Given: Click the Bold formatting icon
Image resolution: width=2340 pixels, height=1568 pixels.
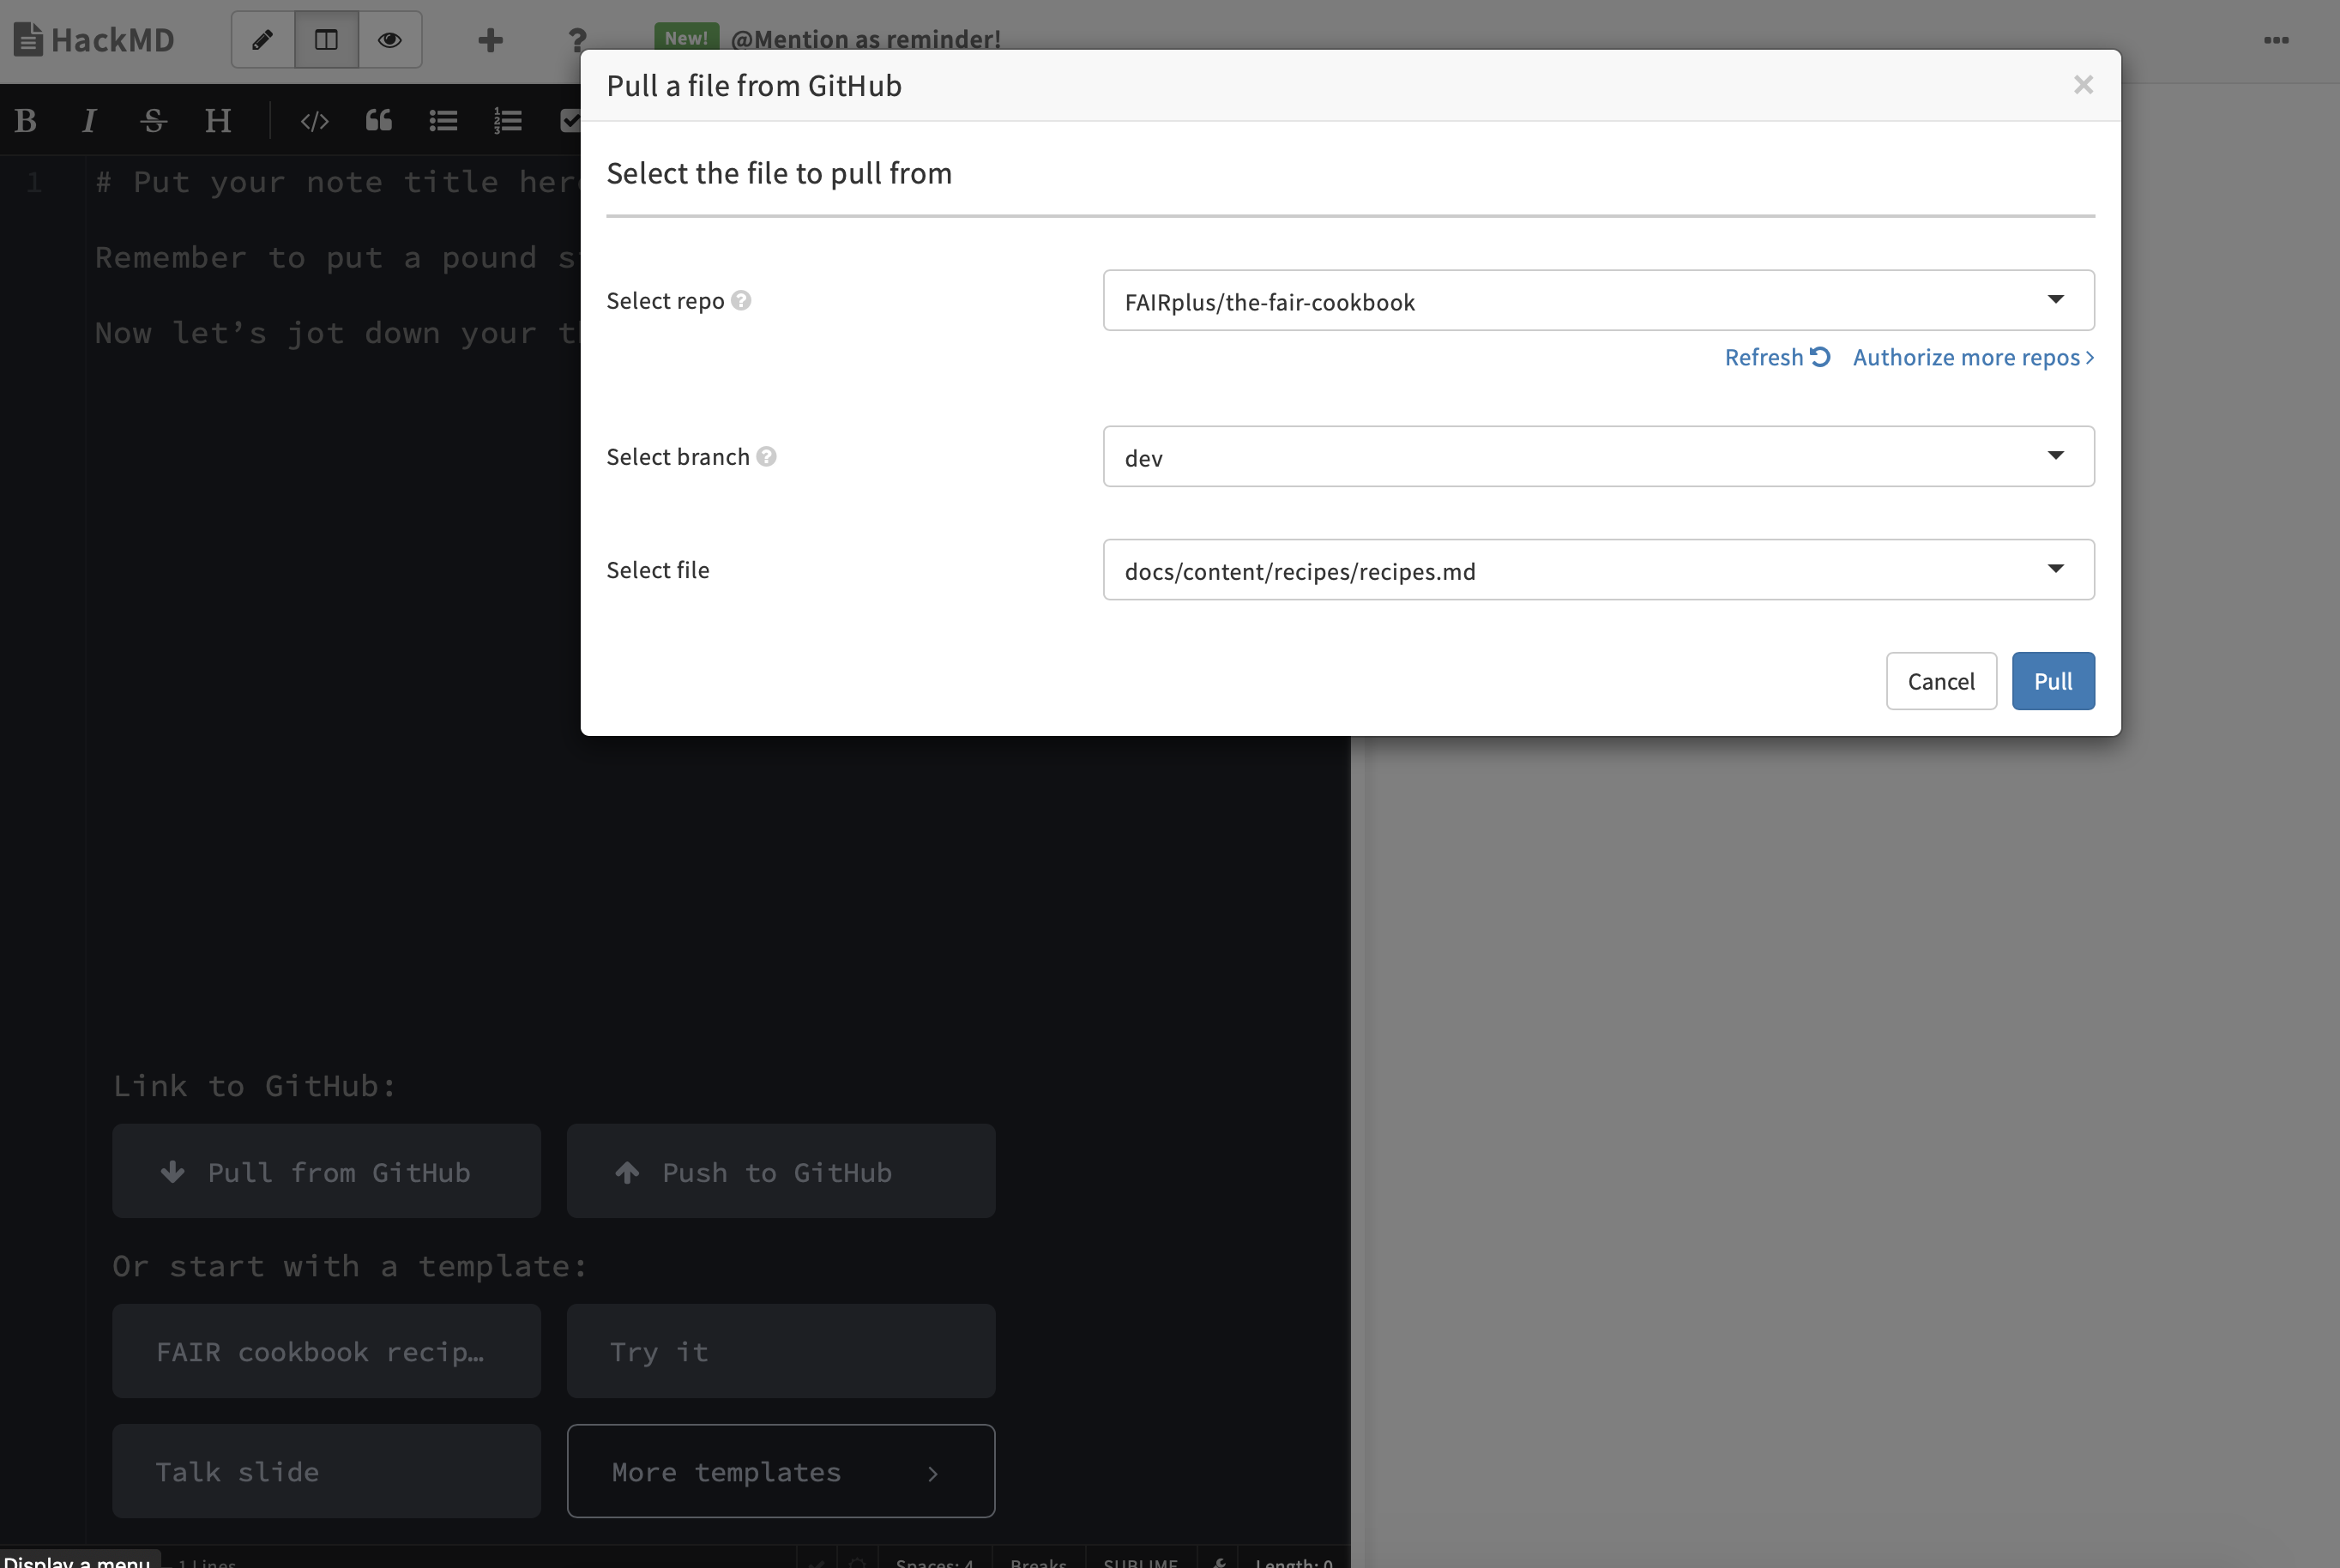Looking at the screenshot, I should click(x=23, y=118).
